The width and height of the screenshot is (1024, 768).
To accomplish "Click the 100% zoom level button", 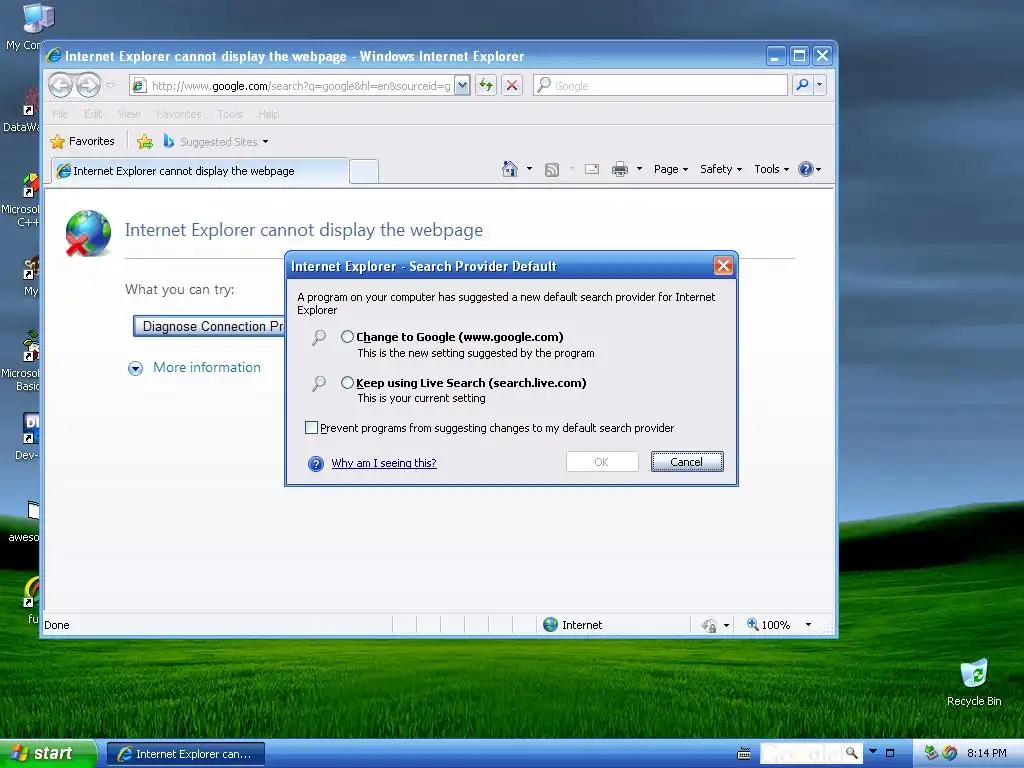I will [x=769, y=625].
